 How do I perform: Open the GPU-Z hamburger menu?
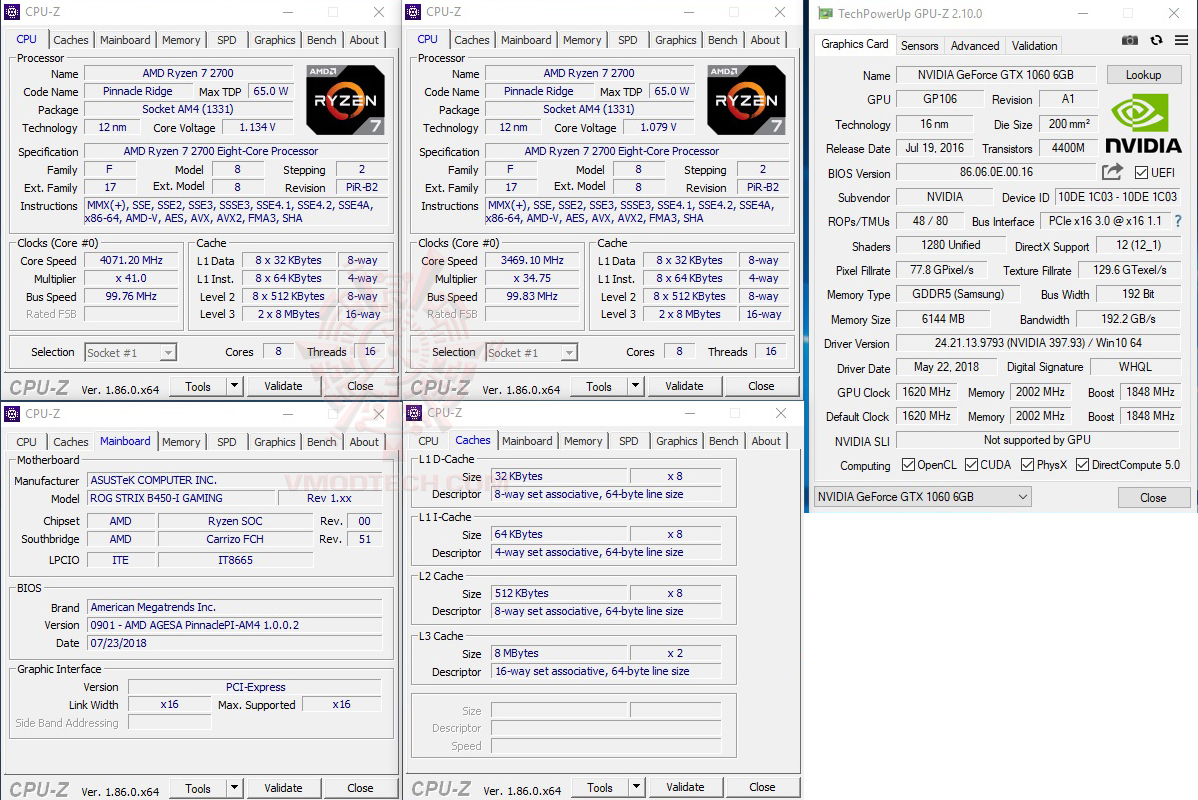click(1181, 40)
